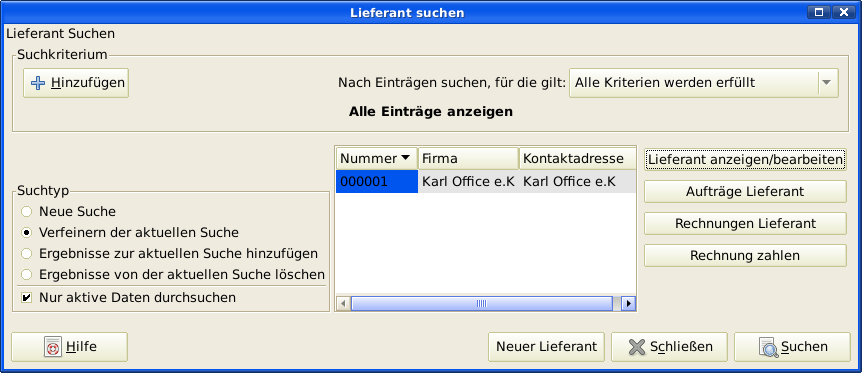This screenshot has width=862, height=373.
Task: Click Lieferant anzeigen/bearbeiten button
Action: point(745,160)
